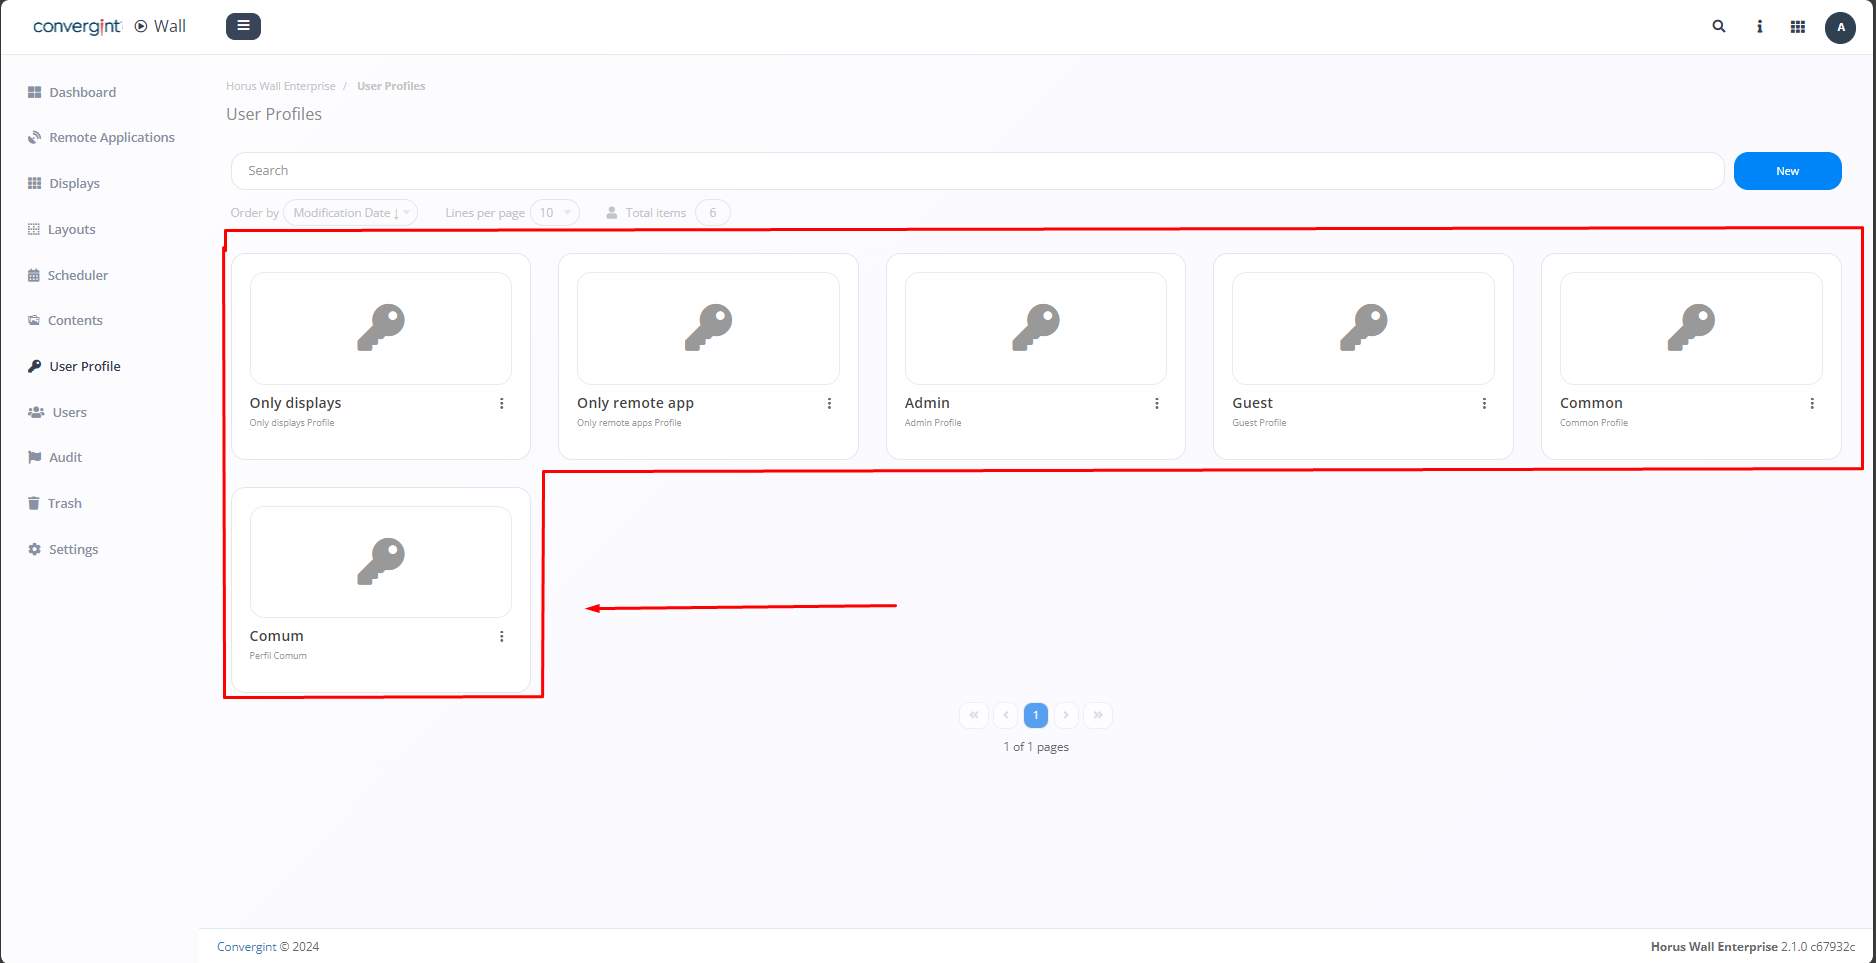Click the info icon in the top bar
The image size is (1876, 963).
pos(1758,26)
